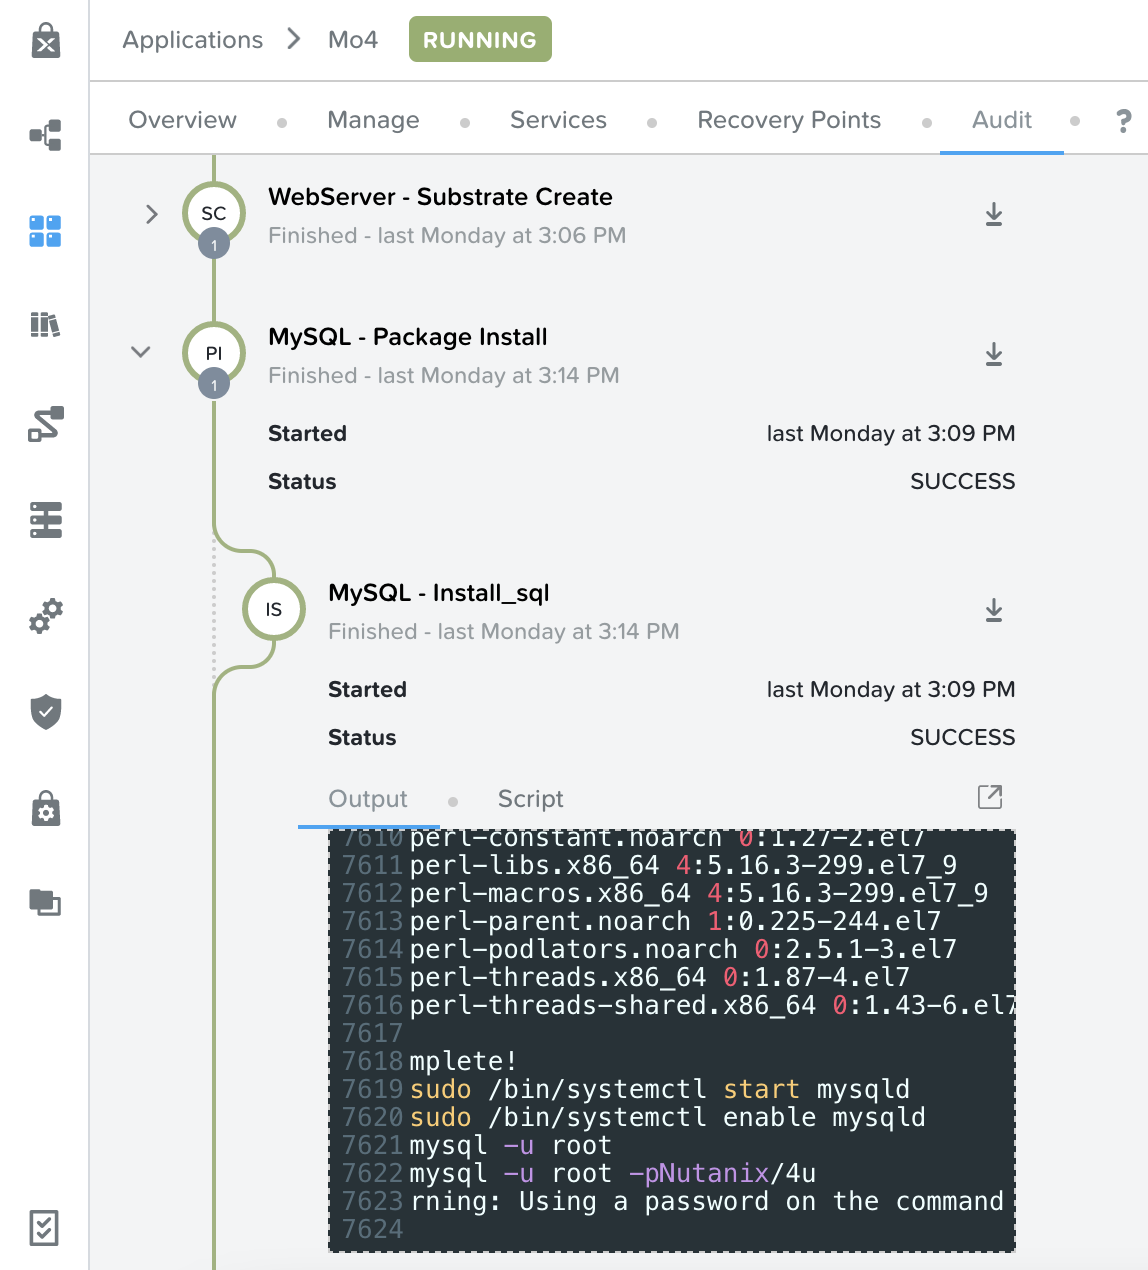Switch to the Overview tab

click(183, 120)
